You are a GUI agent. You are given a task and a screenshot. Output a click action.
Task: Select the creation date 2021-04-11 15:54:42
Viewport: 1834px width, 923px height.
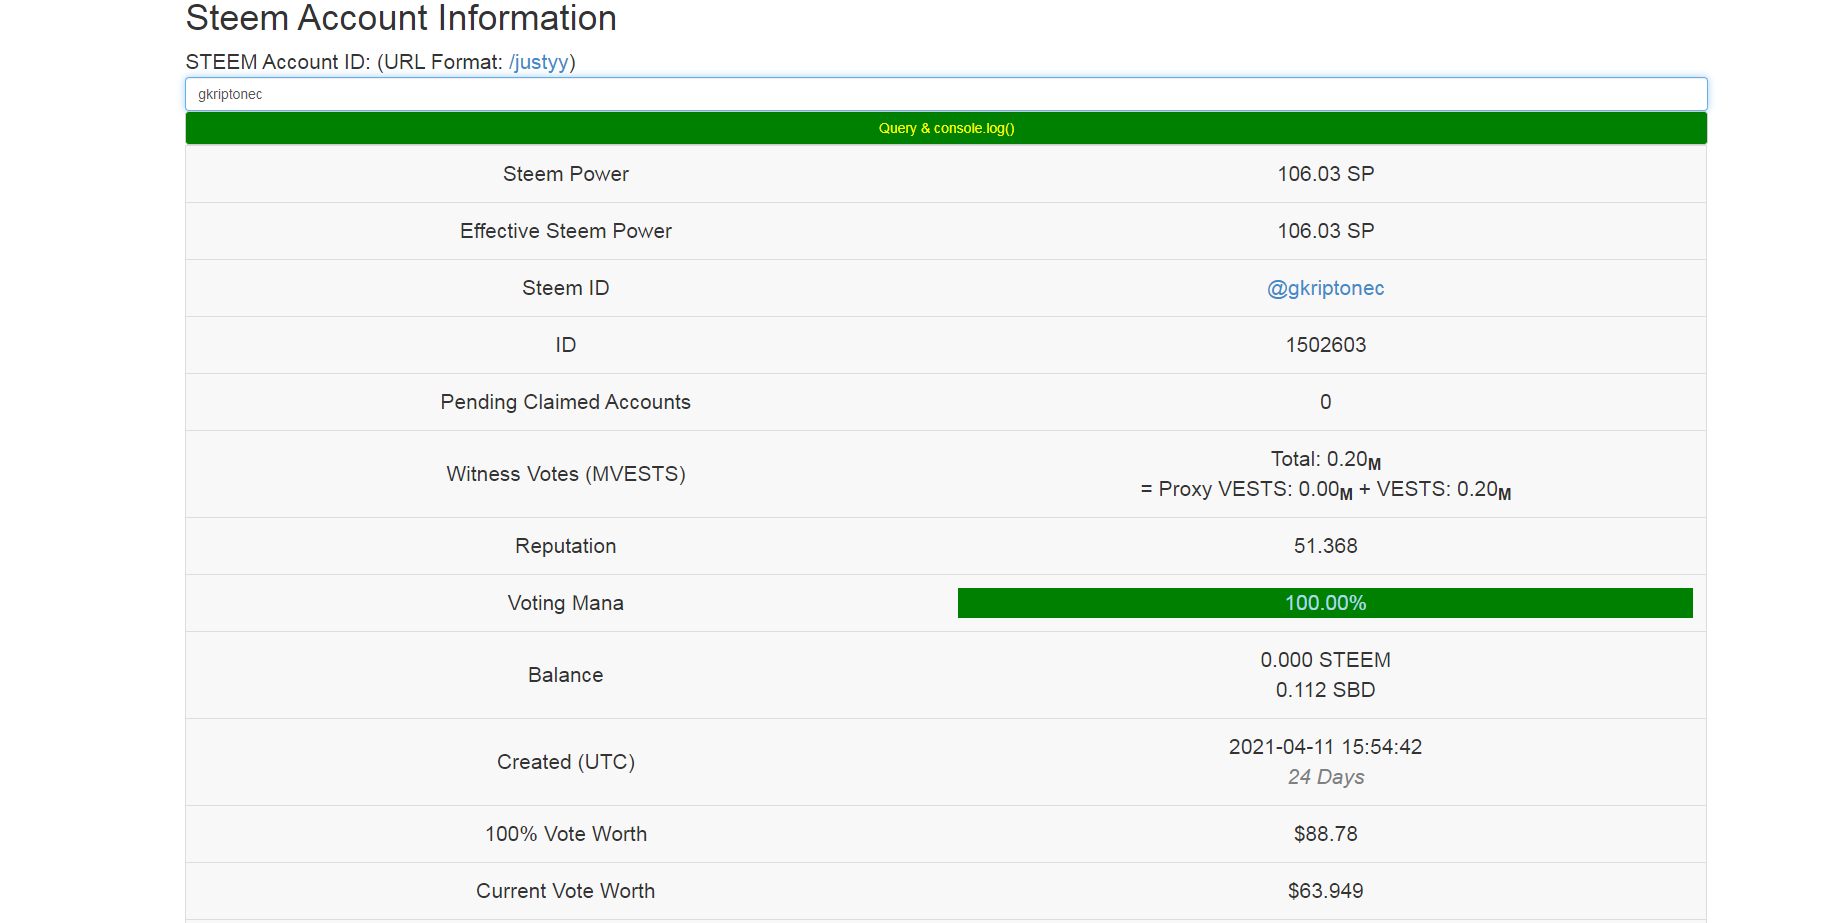tap(1325, 747)
